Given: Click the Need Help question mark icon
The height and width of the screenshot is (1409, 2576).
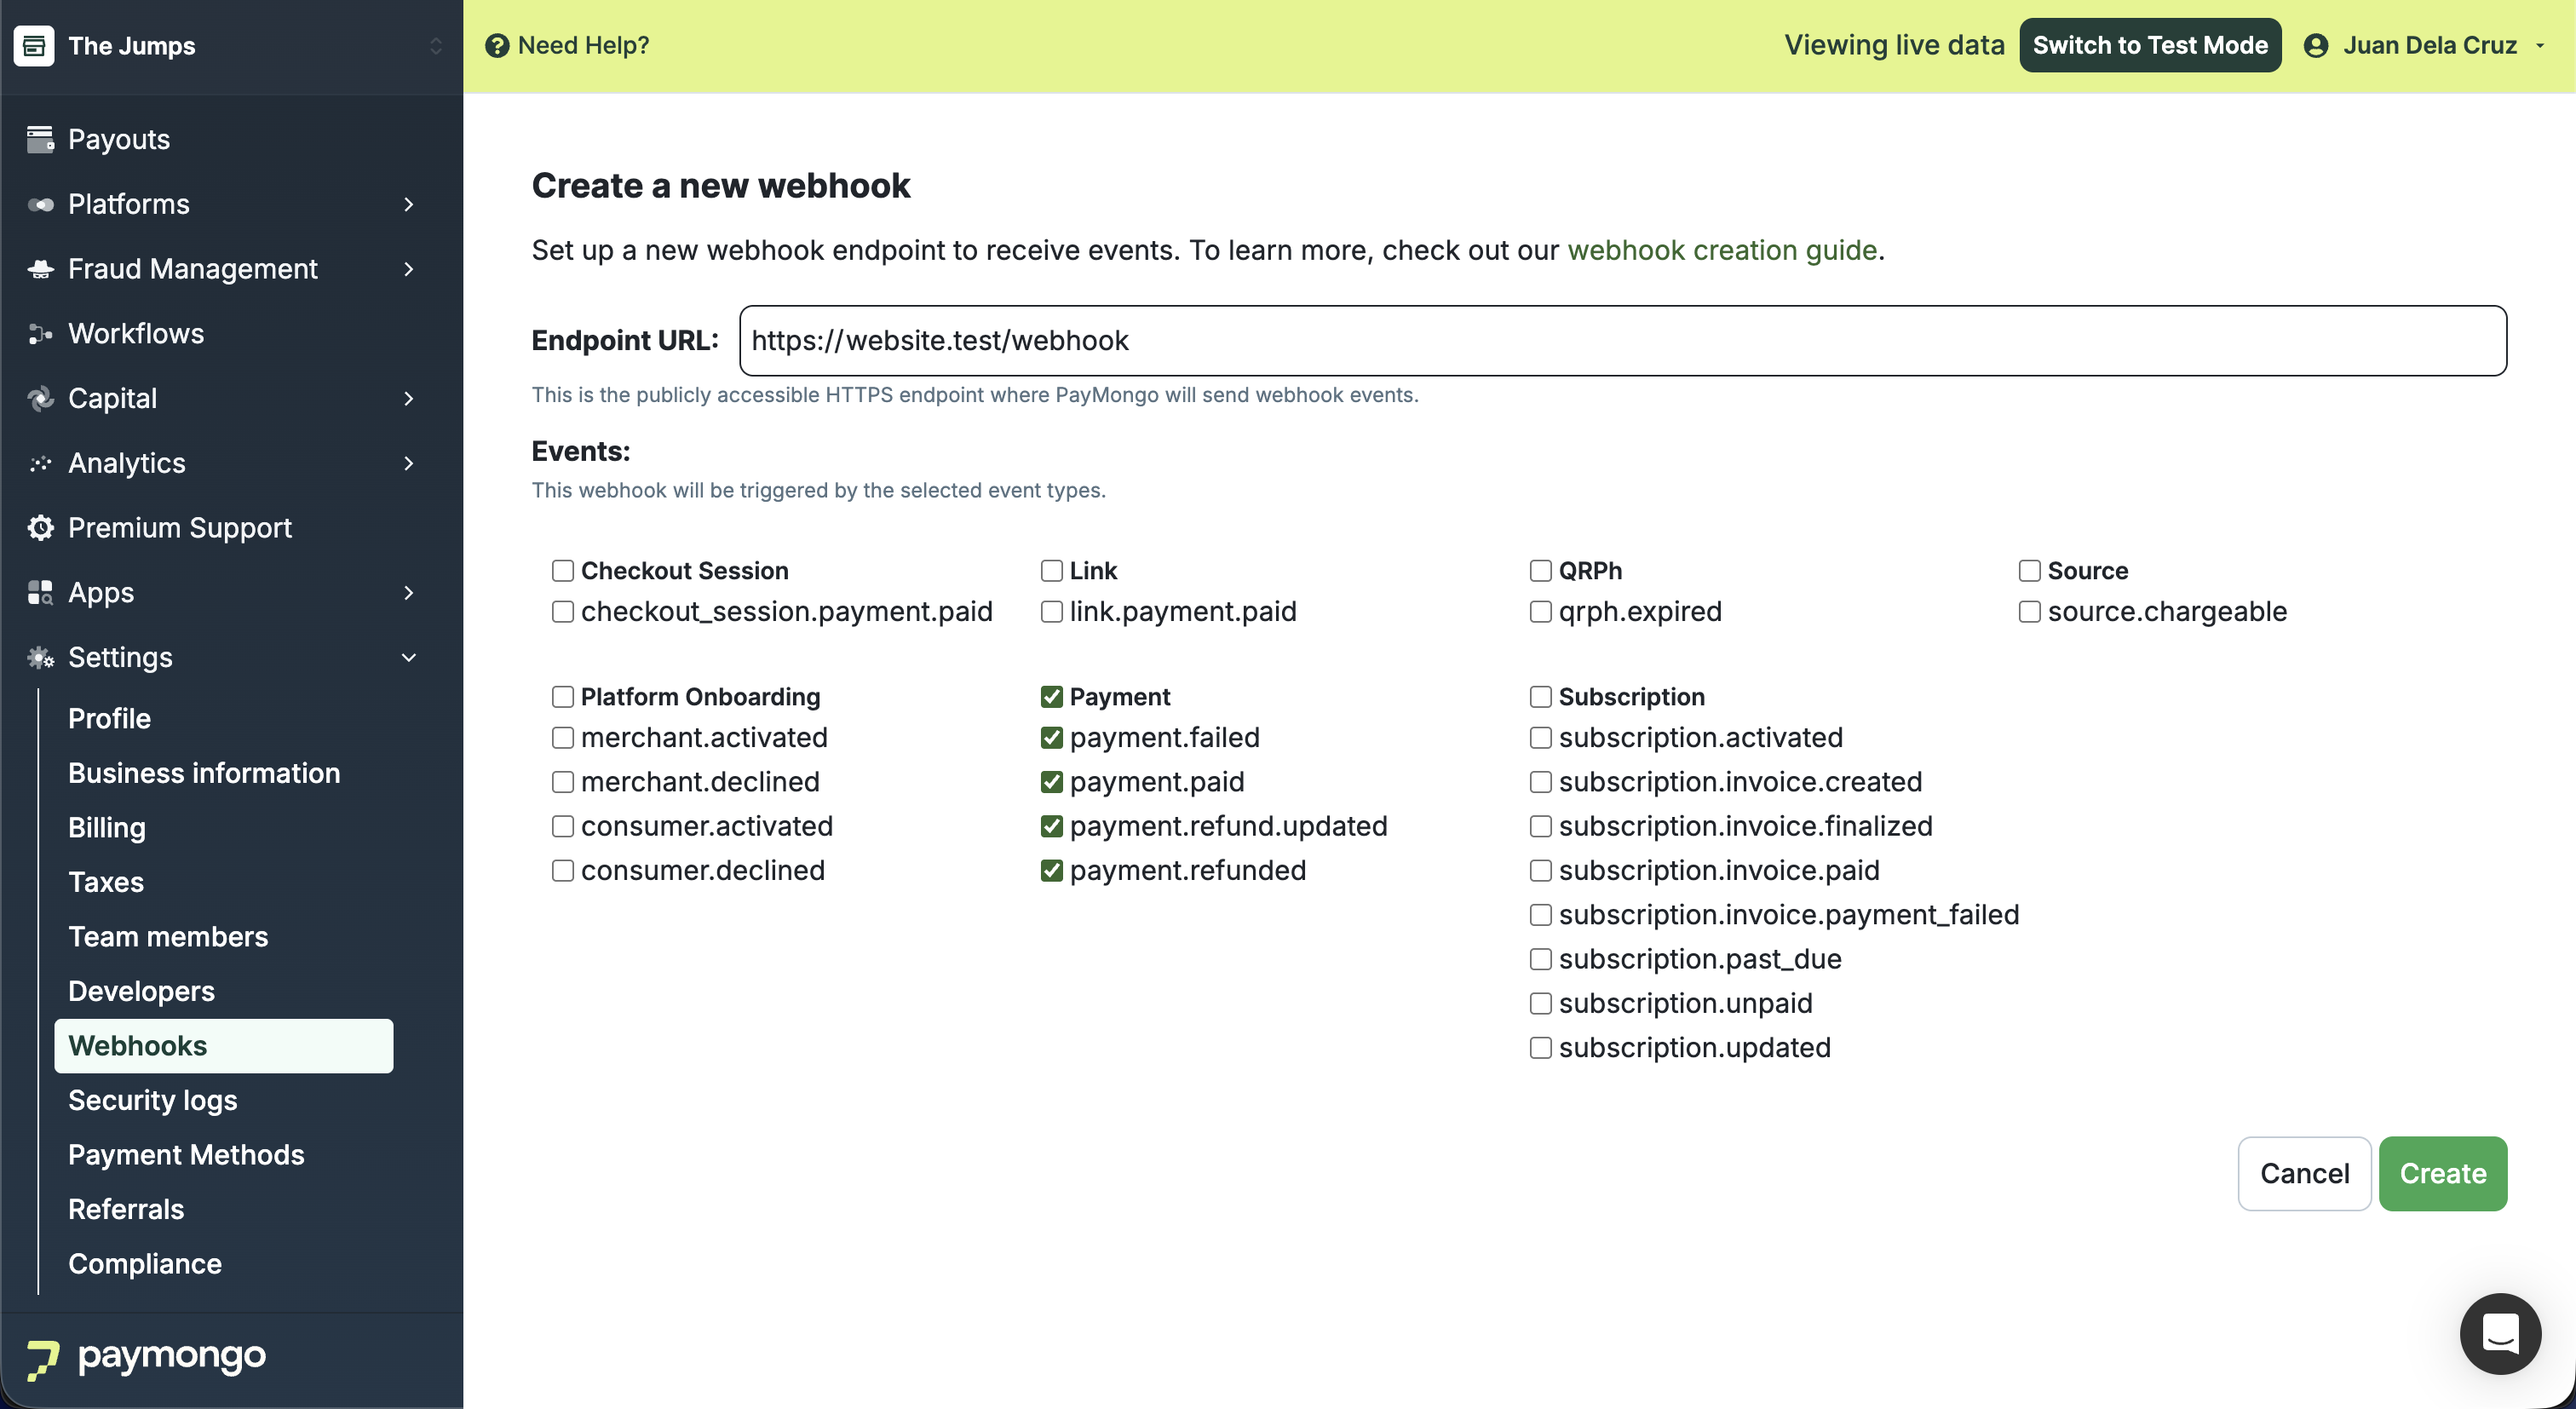Looking at the screenshot, I should pos(497,46).
